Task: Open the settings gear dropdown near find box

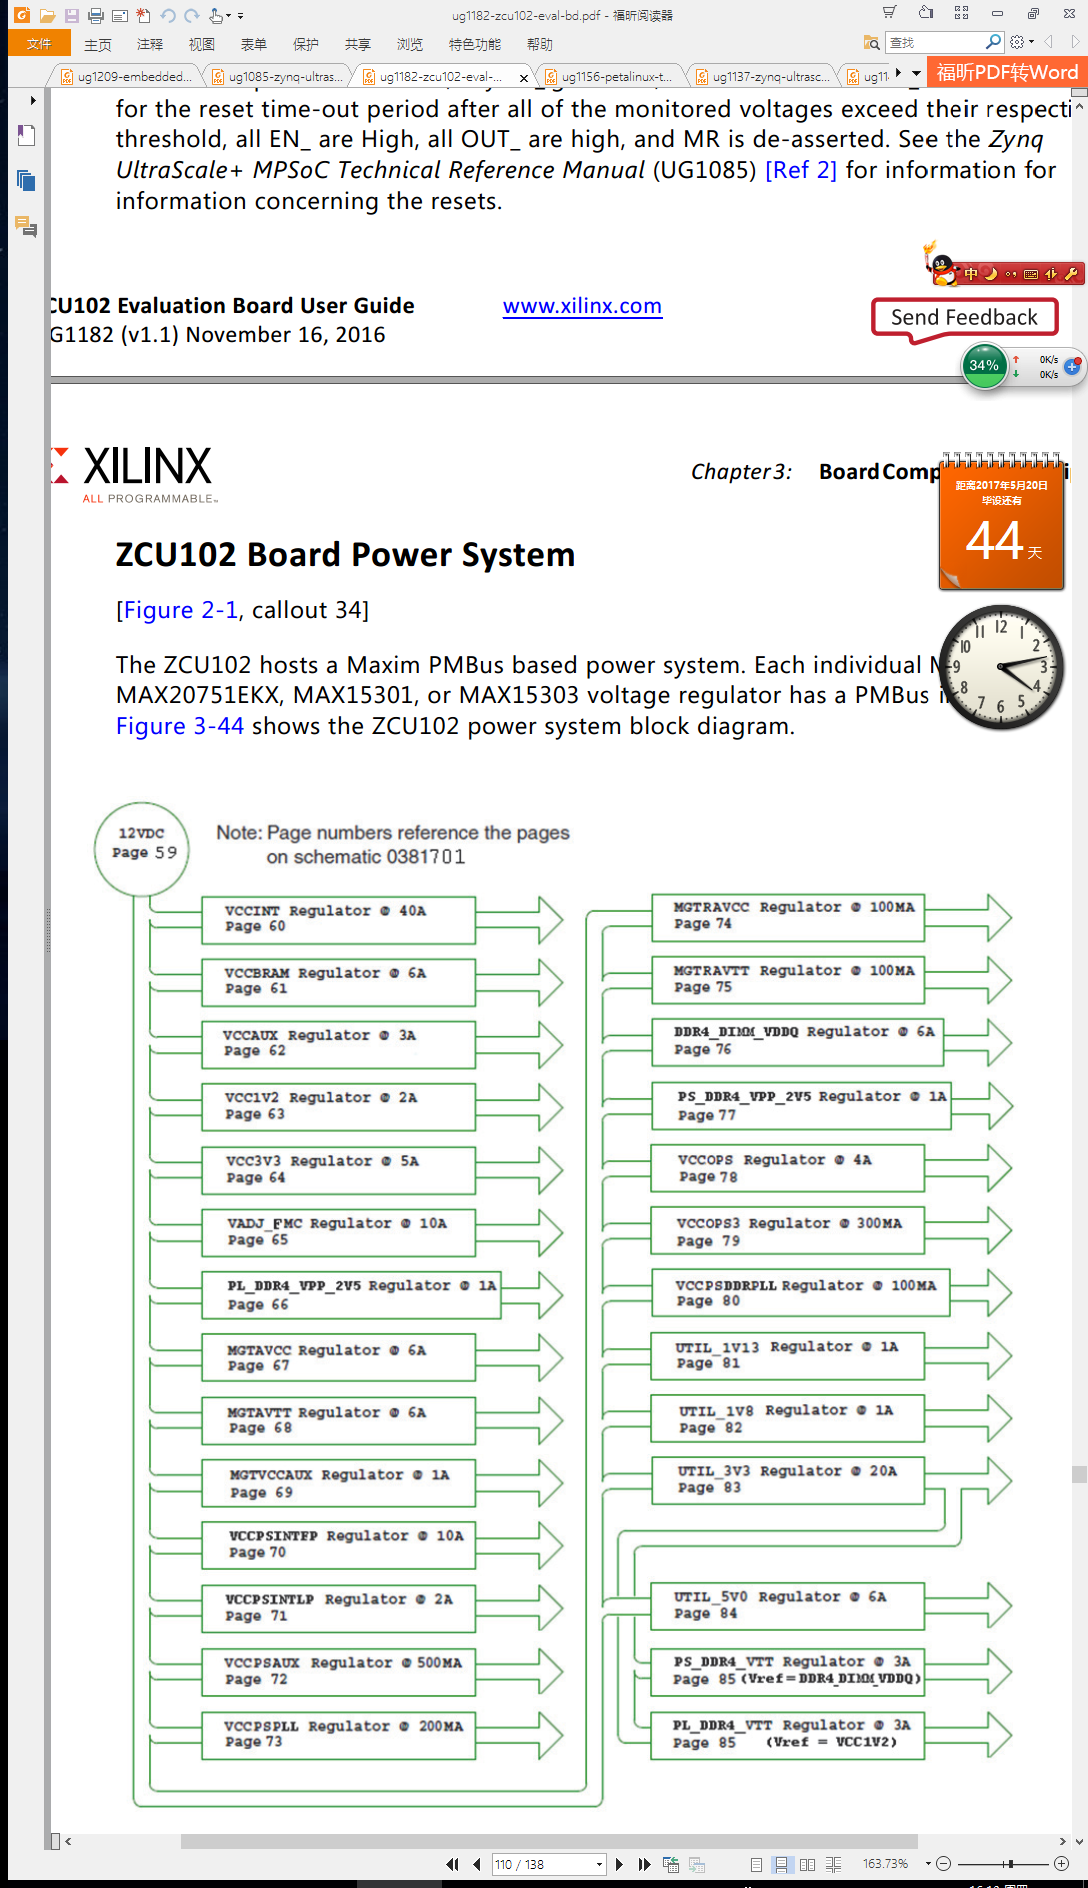Action: [1021, 42]
